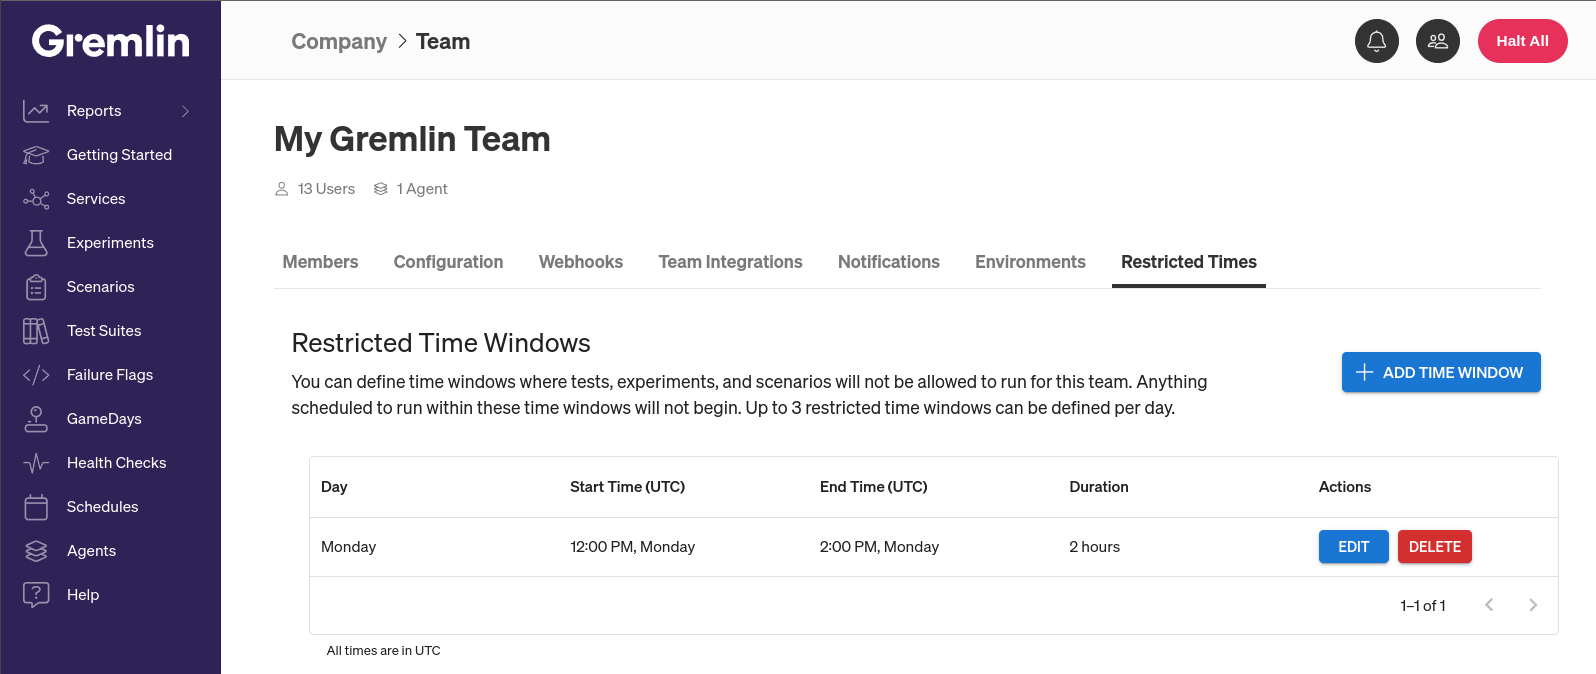This screenshot has height=674, width=1596.
Task: Click the Duration column header
Action: point(1098,487)
